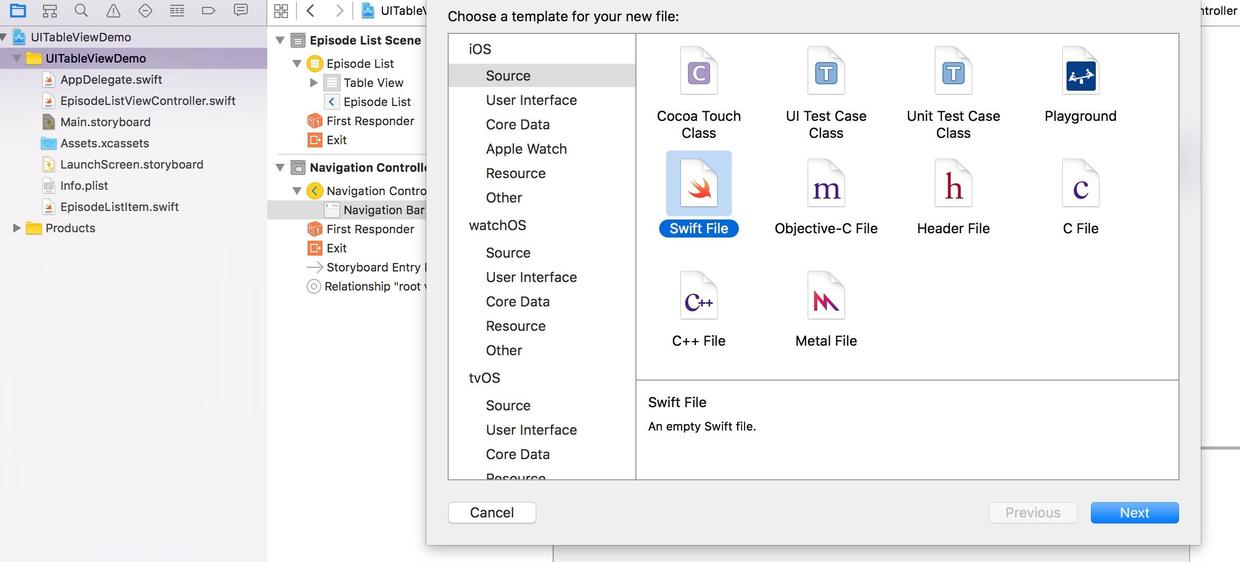The width and height of the screenshot is (1240, 562).
Task: Select EpisodeListItem.swift file
Action: (119, 207)
